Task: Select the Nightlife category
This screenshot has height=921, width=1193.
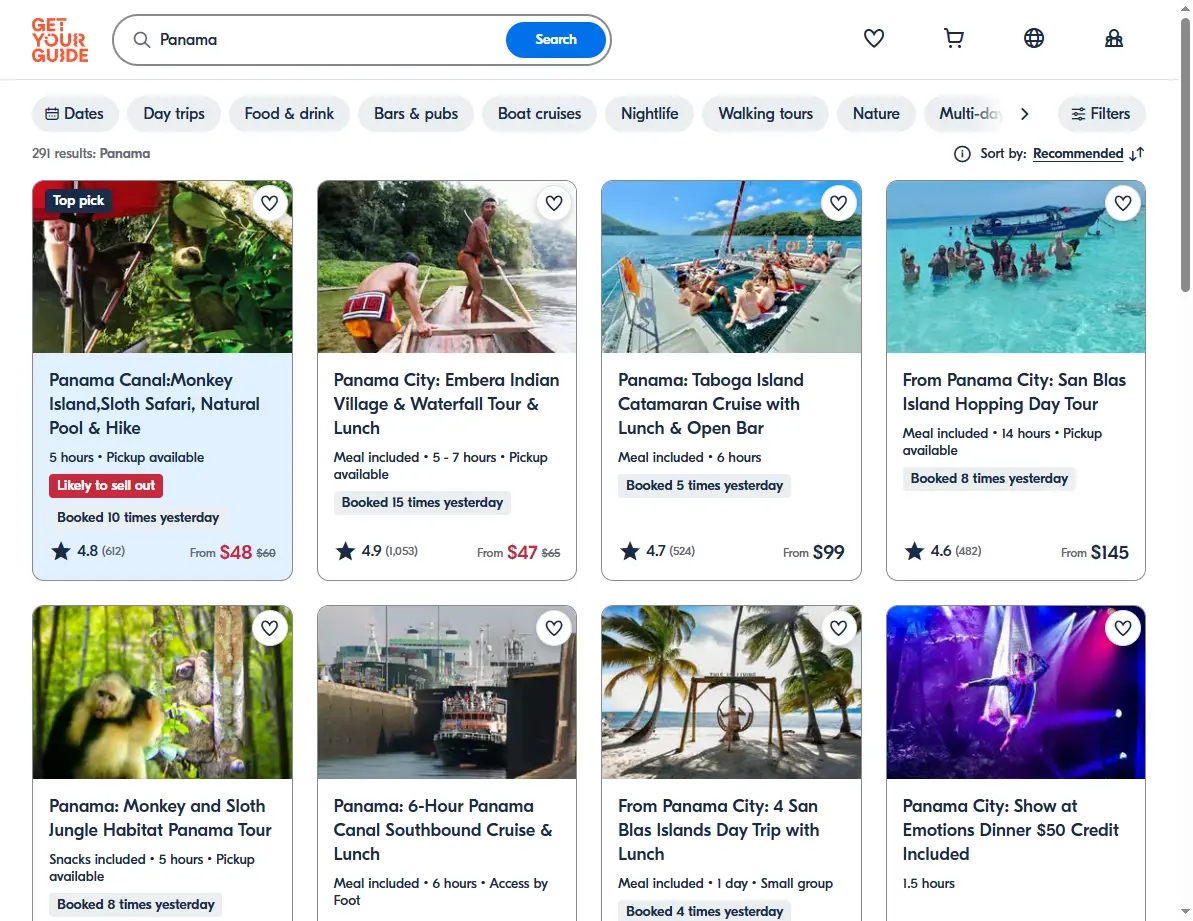Action: coord(650,114)
